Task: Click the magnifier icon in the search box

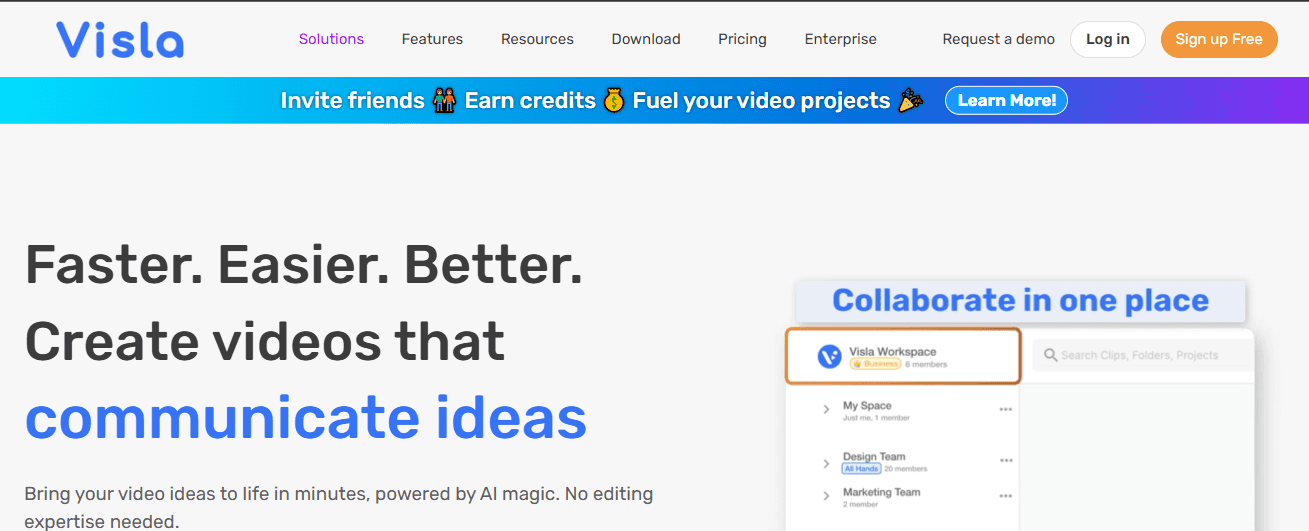Action: 1051,355
